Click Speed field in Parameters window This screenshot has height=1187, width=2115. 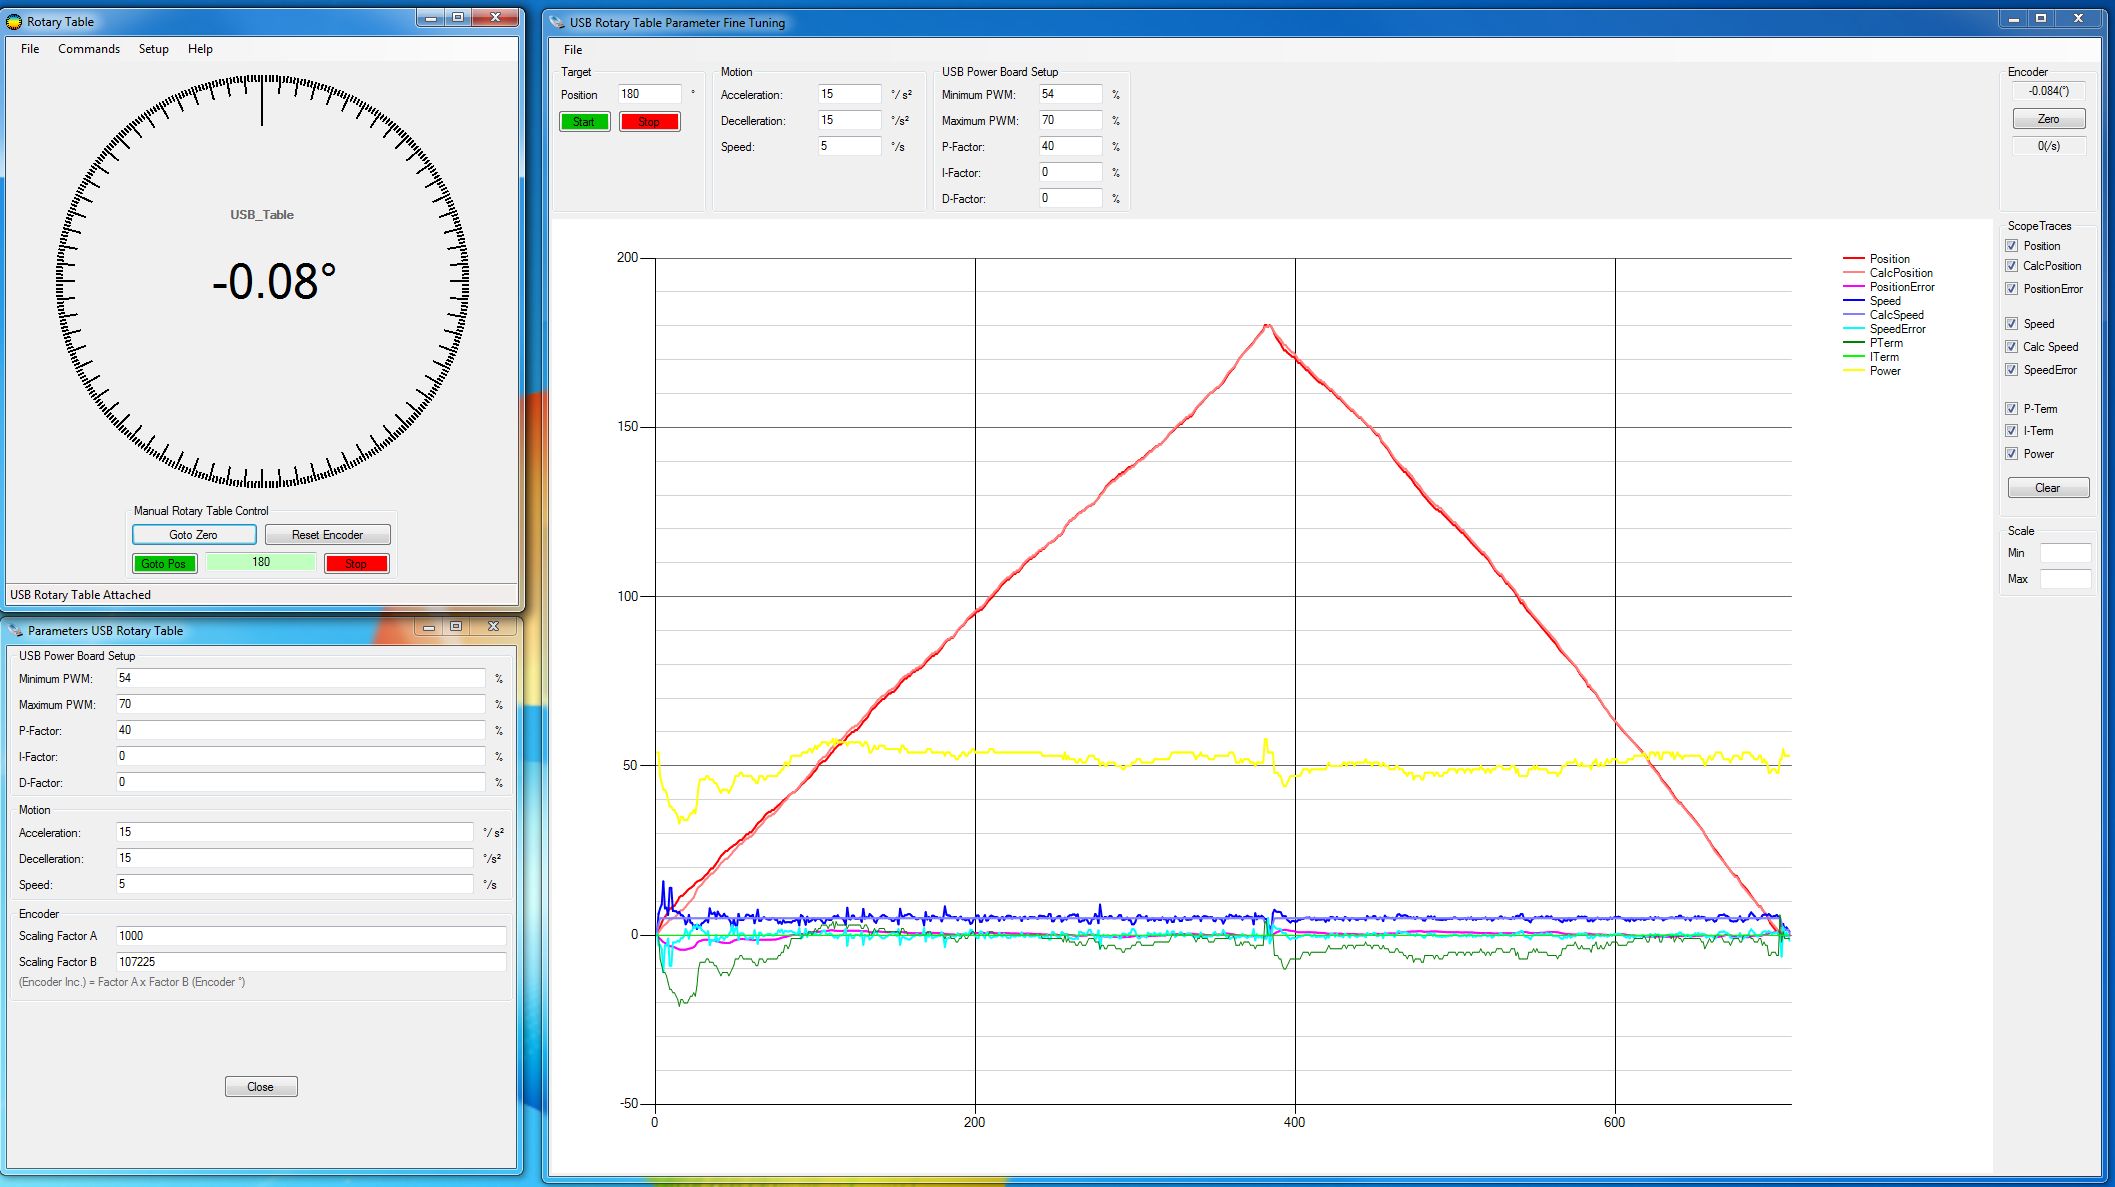pos(294,884)
